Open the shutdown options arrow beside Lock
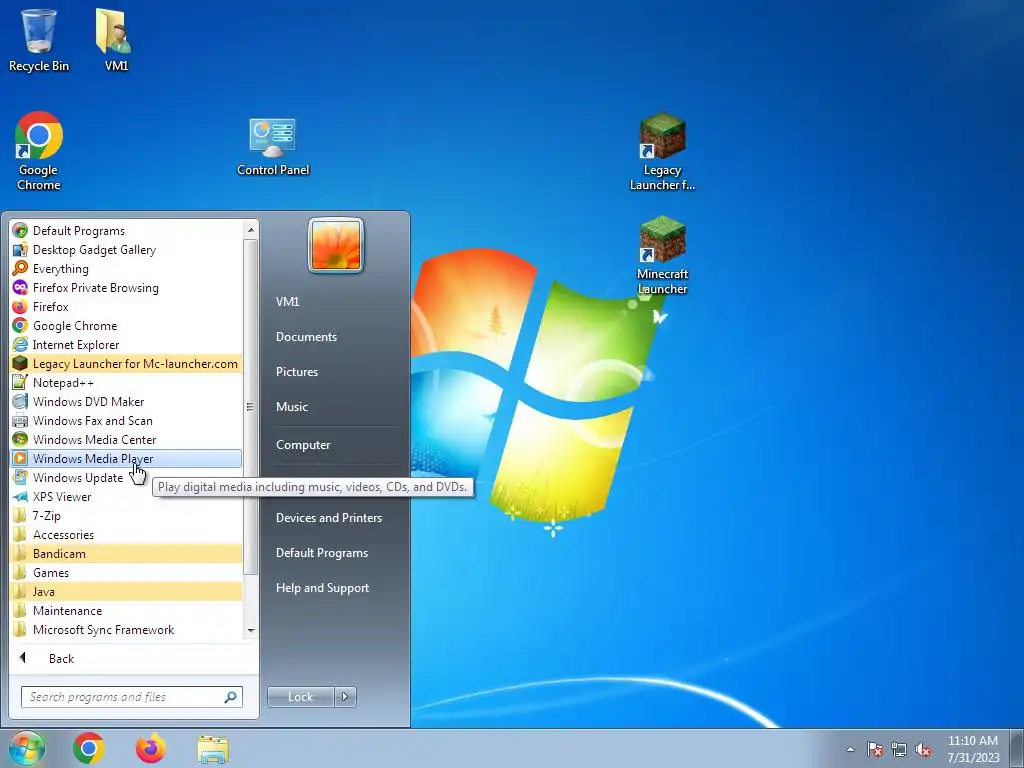The width and height of the screenshot is (1024, 768). coord(345,697)
